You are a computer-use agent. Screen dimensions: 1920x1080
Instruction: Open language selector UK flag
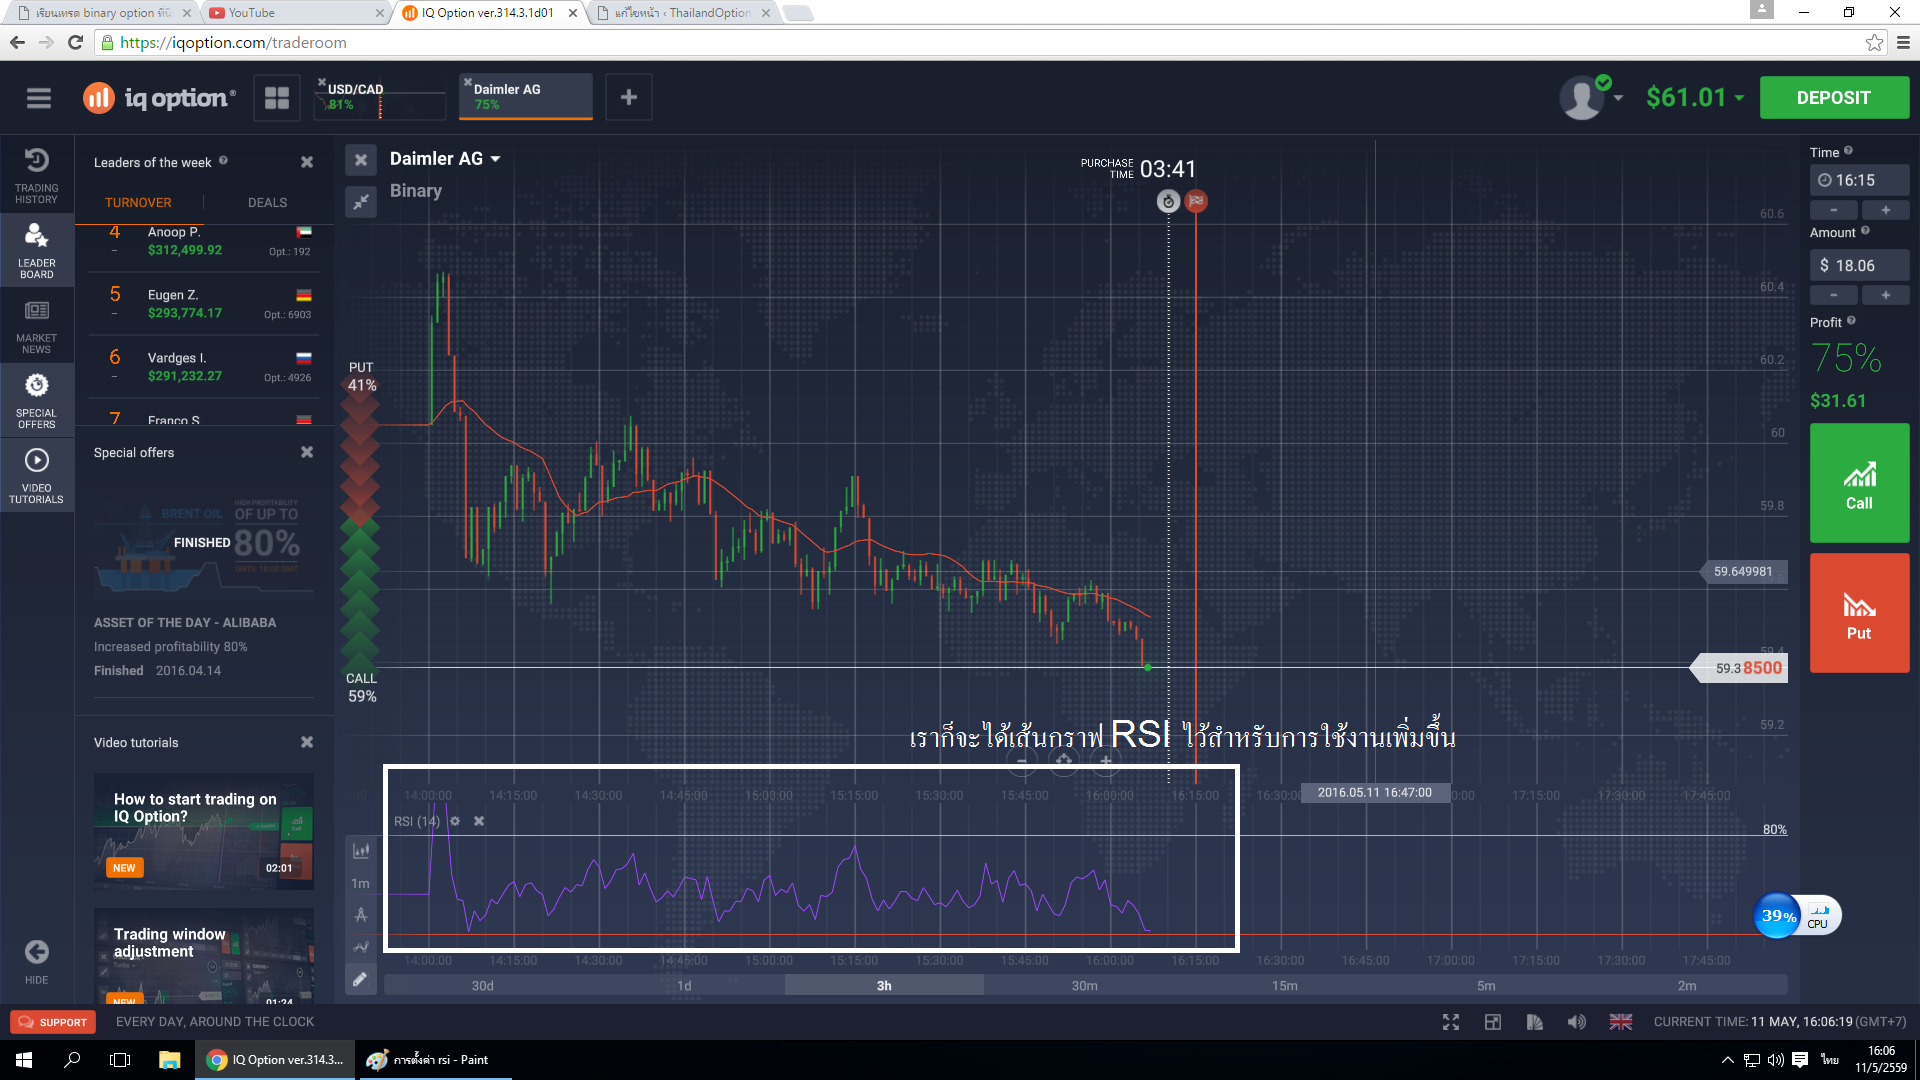[x=1620, y=1022]
